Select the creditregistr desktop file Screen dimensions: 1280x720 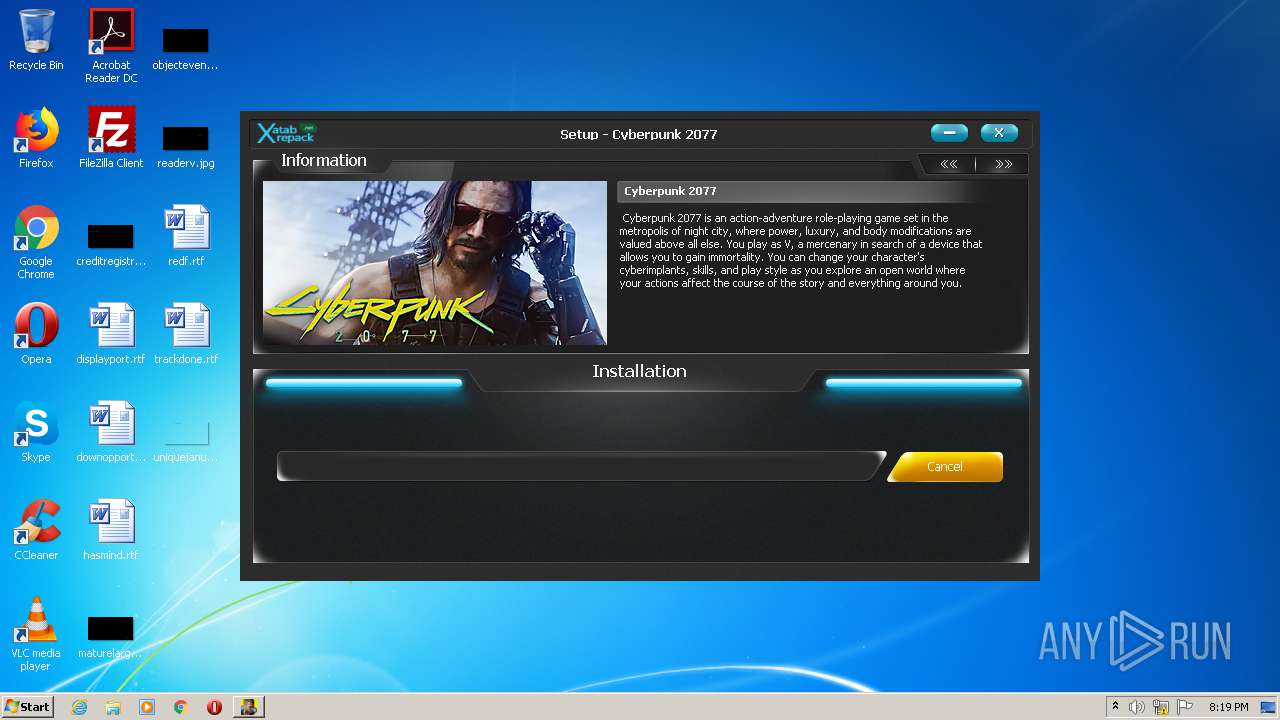point(111,243)
